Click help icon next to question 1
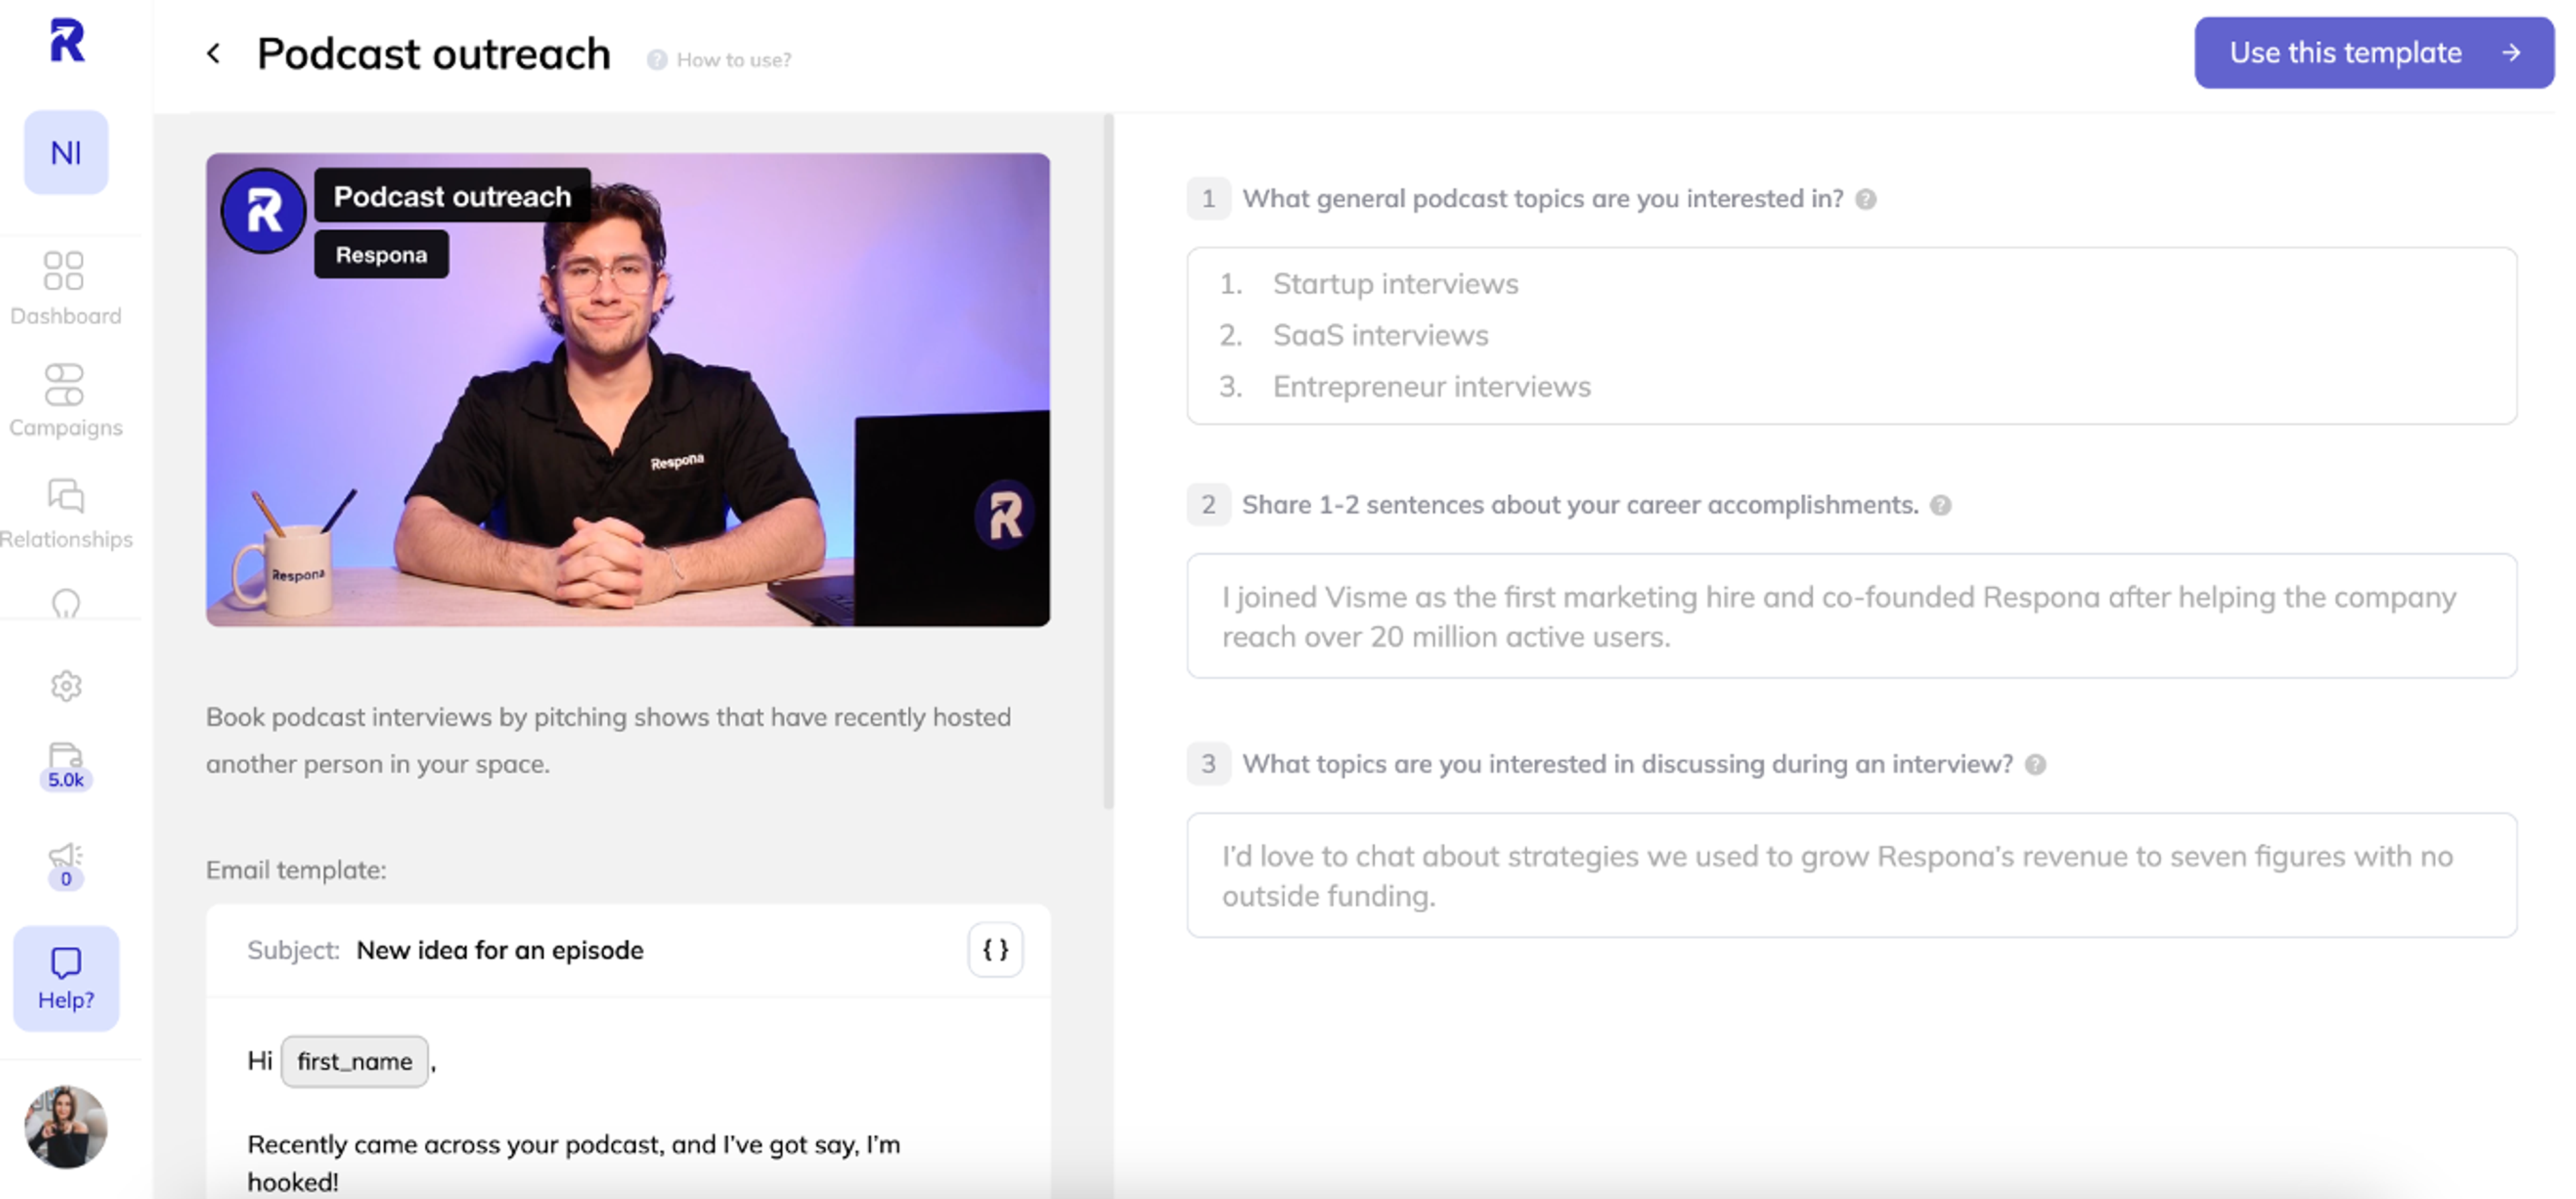 [1865, 199]
